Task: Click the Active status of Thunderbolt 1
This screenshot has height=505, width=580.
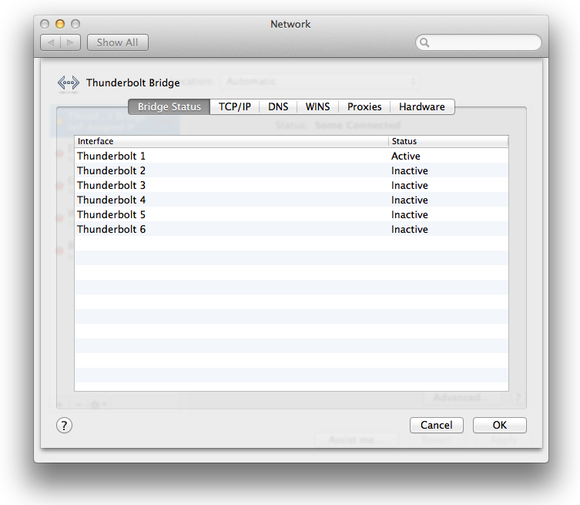Action: 405,156
